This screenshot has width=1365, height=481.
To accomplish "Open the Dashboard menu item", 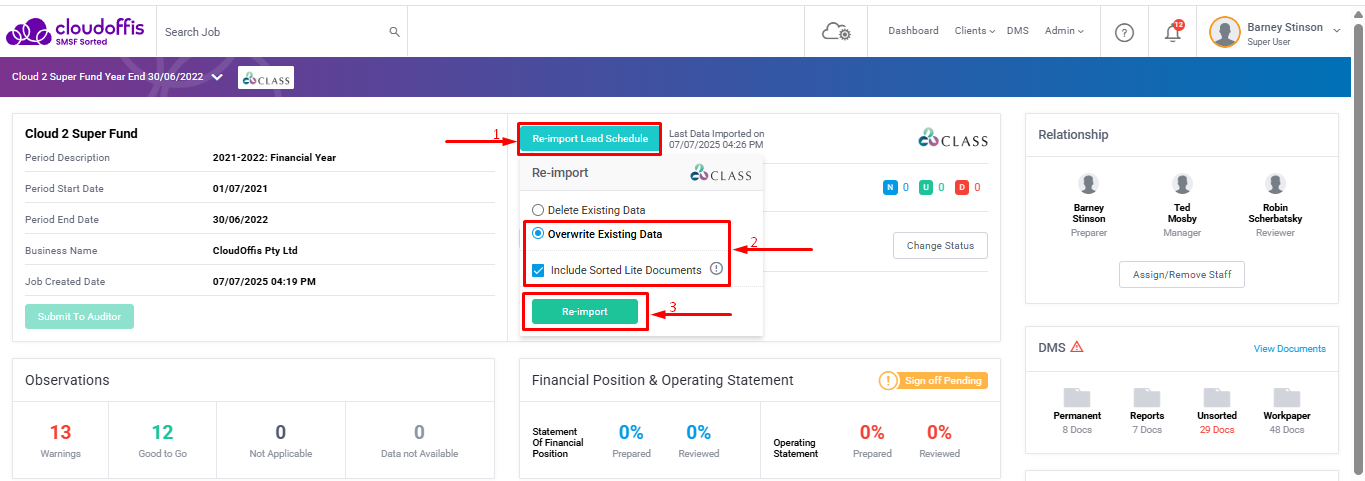I will click(x=913, y=31).
